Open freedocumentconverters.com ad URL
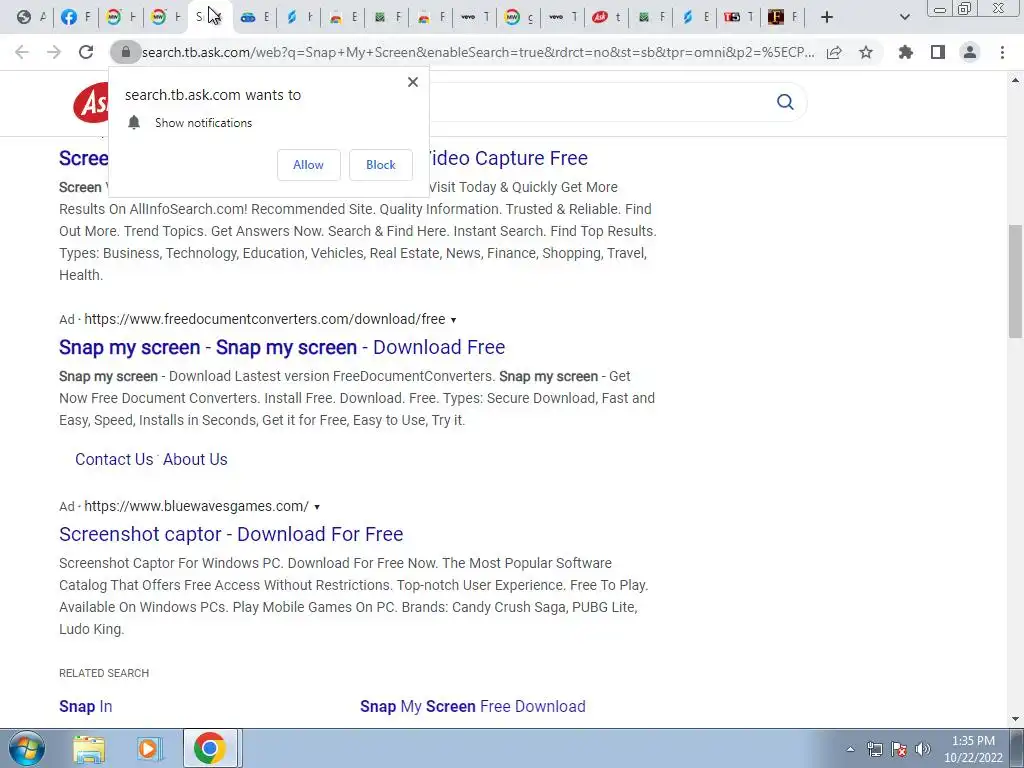The height and width of the screenshot is (768, 1024). (x=264, y=319)
